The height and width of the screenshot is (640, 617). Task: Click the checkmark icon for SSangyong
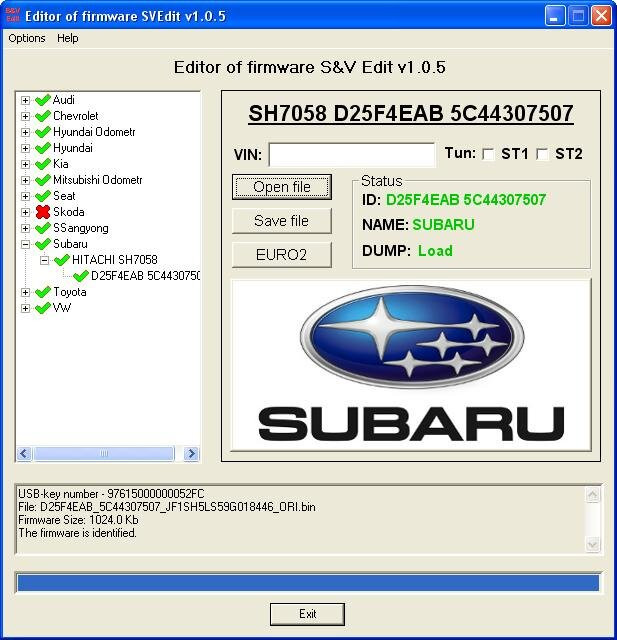click(43, 228)
